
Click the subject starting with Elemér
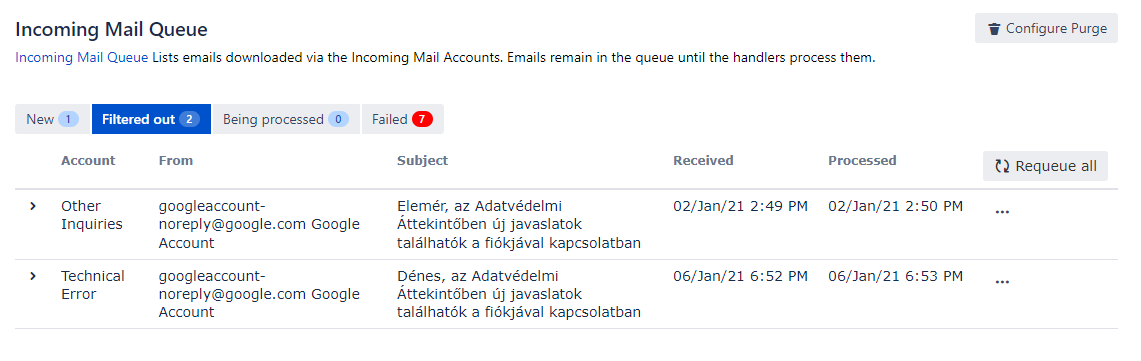click(519, 224)
